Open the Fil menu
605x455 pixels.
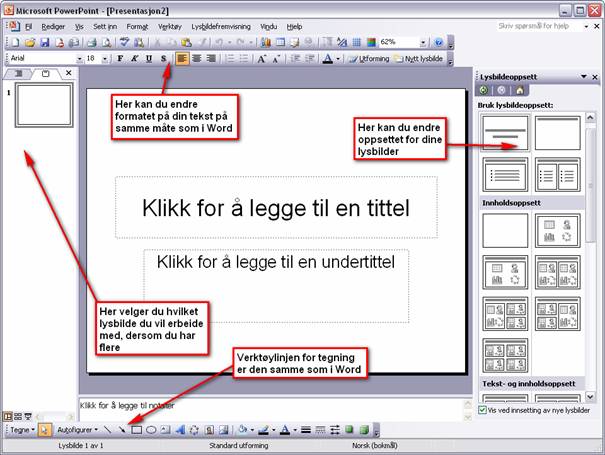29,27
